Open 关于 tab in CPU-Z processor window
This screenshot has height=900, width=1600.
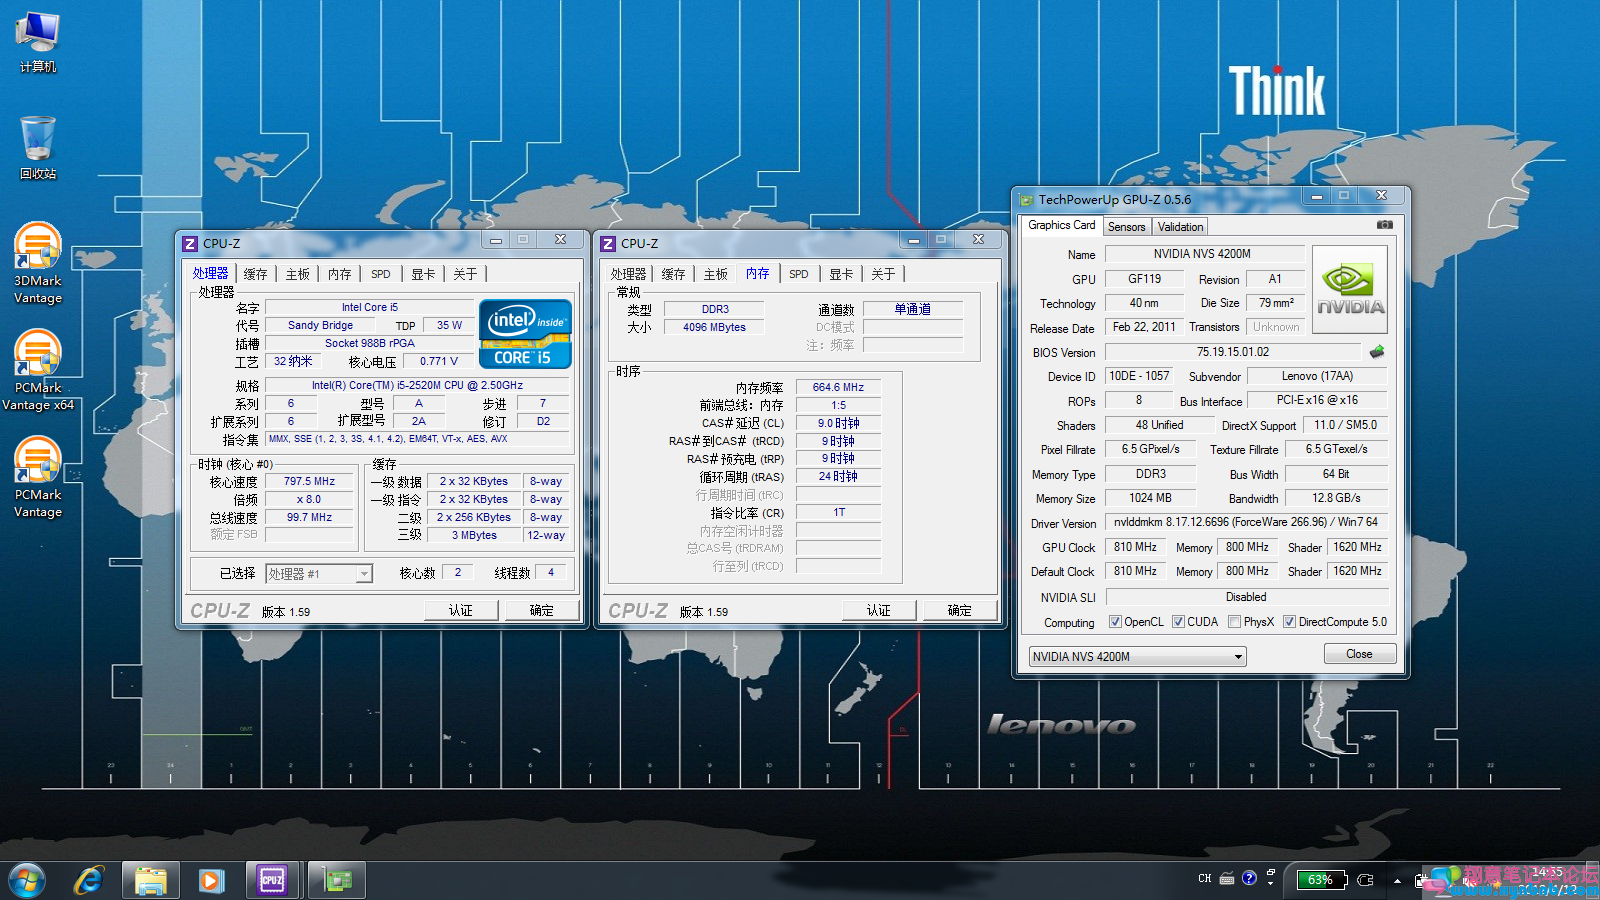pos(466,274)
